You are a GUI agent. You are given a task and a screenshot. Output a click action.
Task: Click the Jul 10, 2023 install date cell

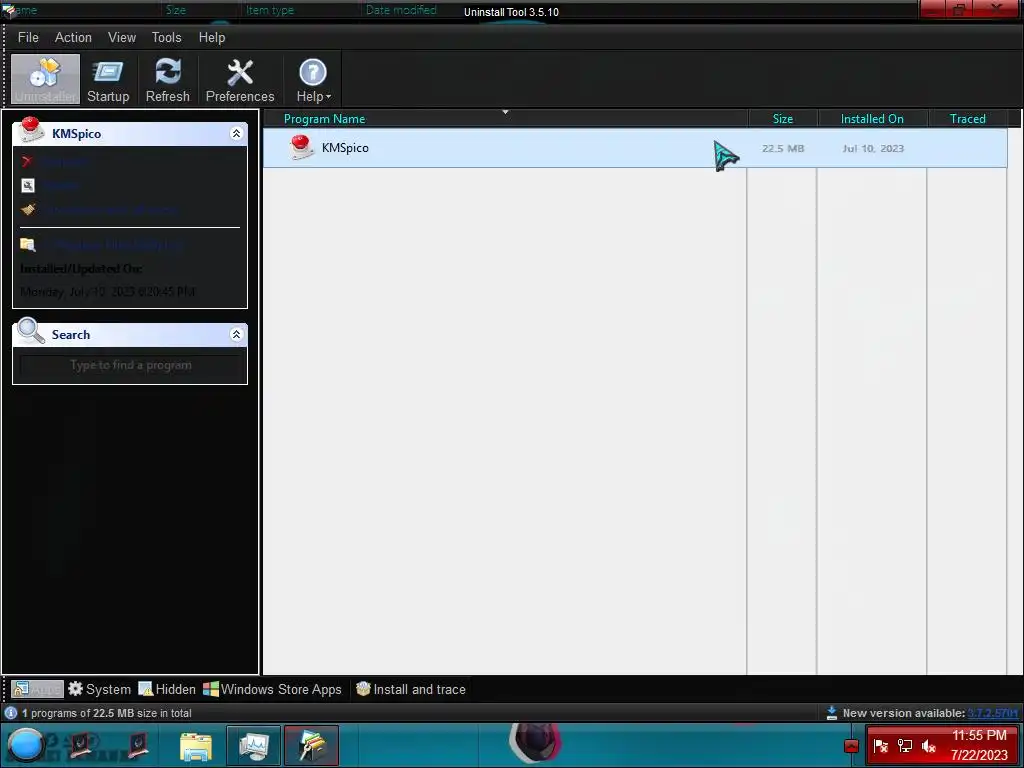pos(873,148)
